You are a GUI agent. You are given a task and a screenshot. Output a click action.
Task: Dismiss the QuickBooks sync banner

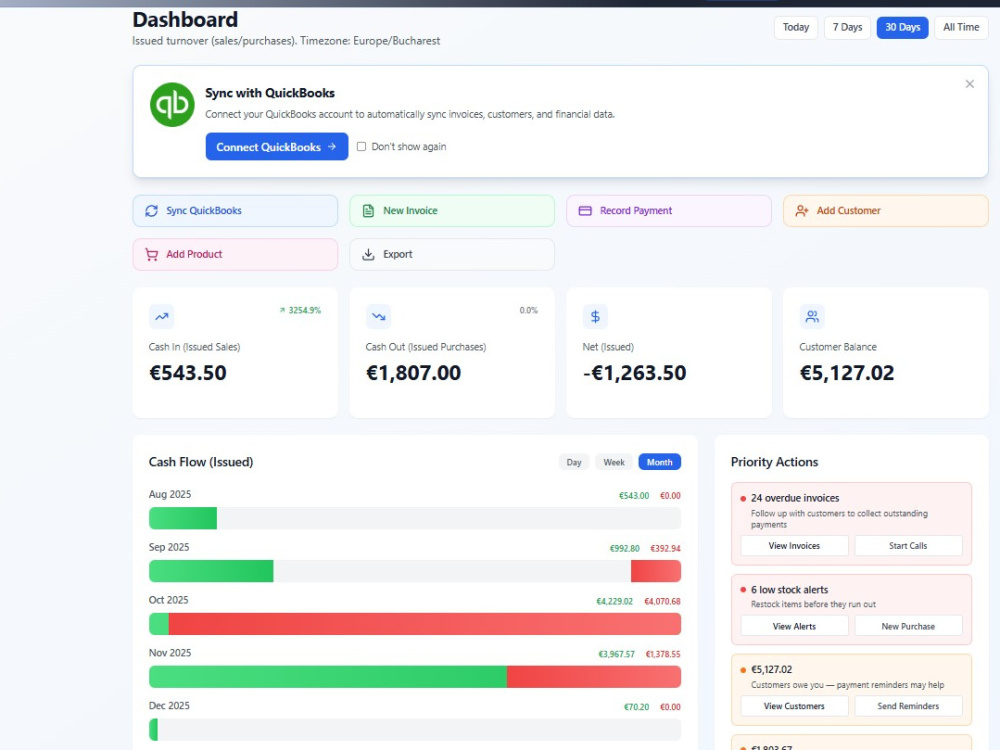click(969, 84)
